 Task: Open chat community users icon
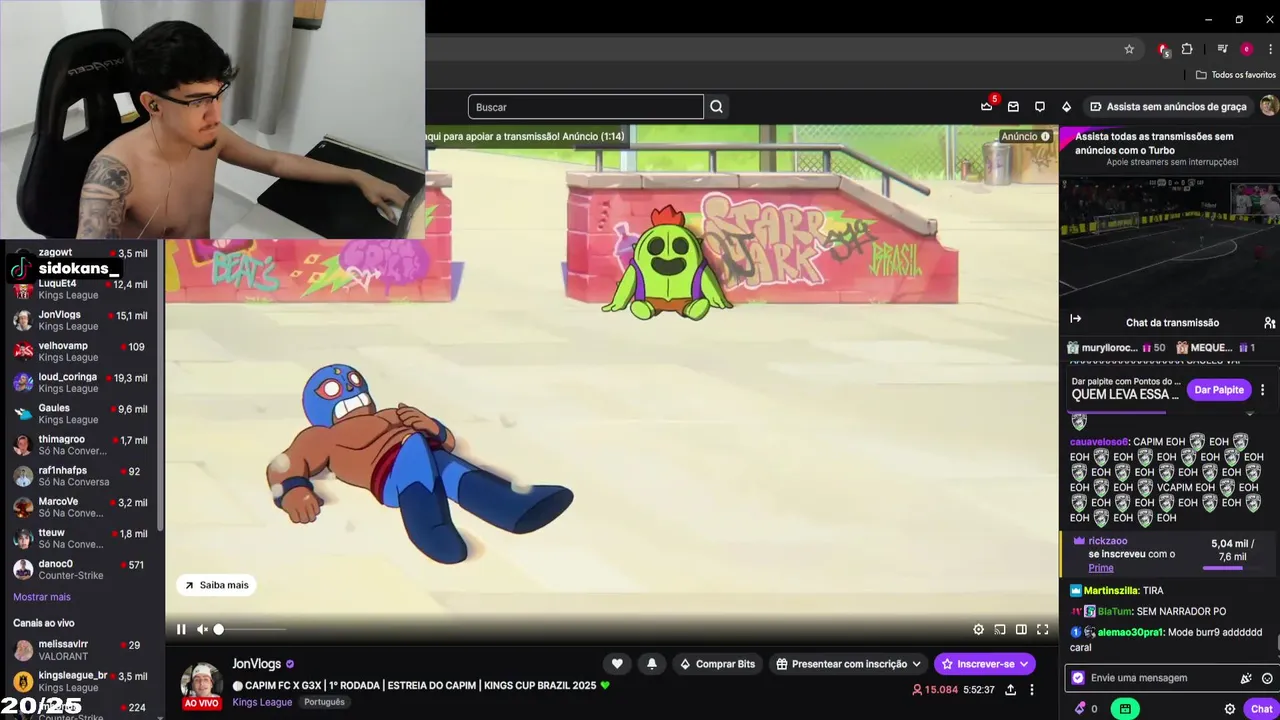(x=1269, y=322)
